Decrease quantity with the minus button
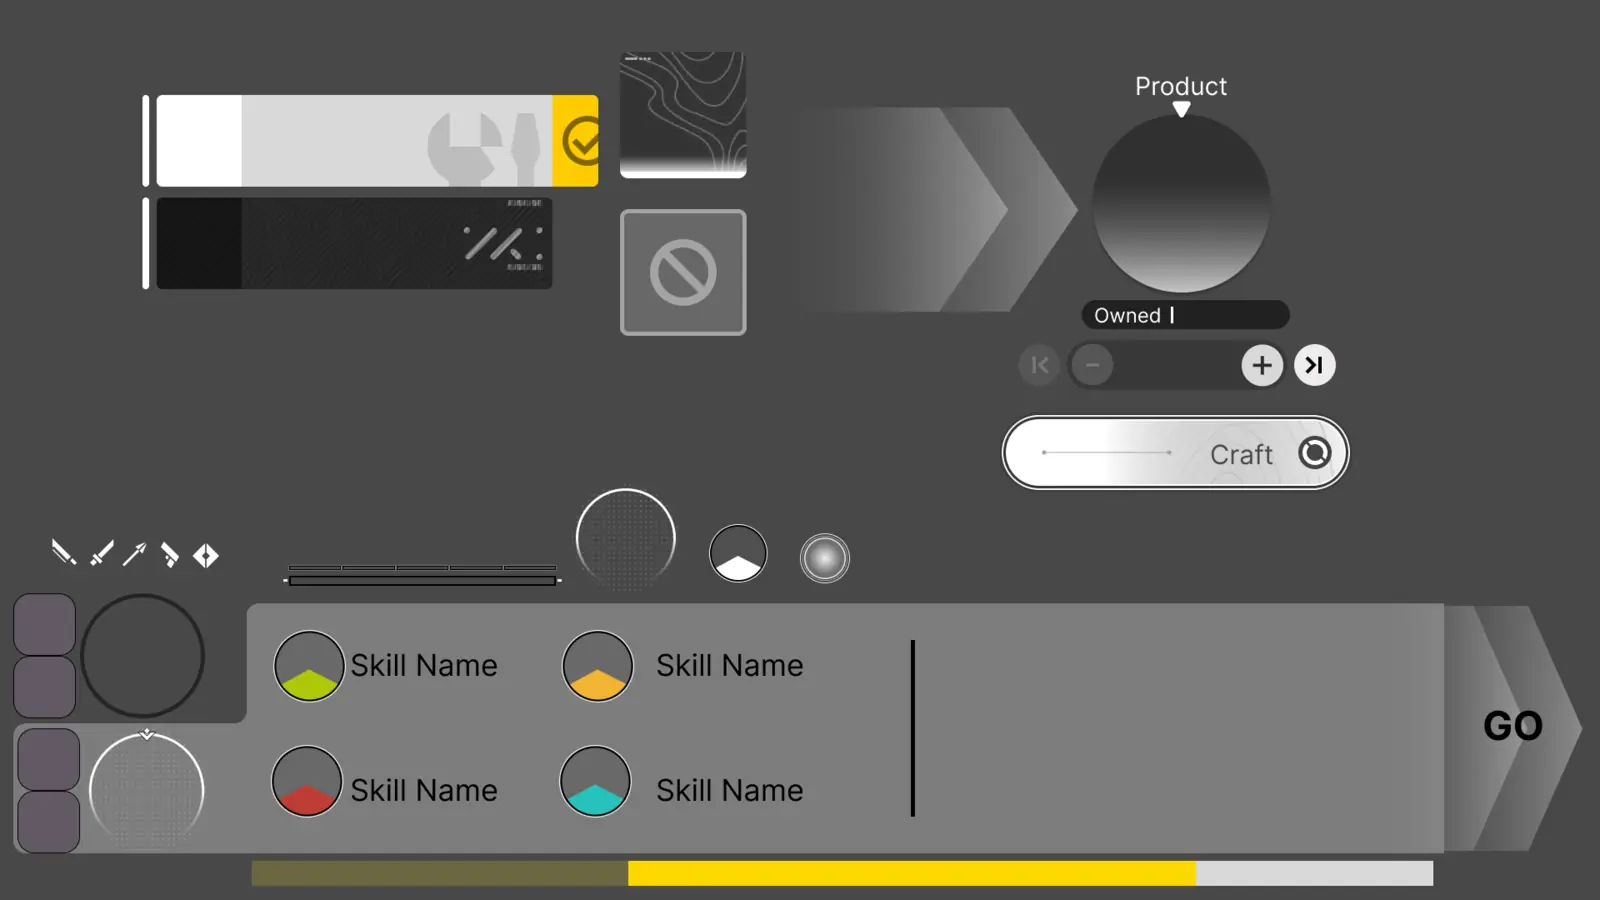This screenshot has height=900, width=1600. click(x=1092, y=365)
